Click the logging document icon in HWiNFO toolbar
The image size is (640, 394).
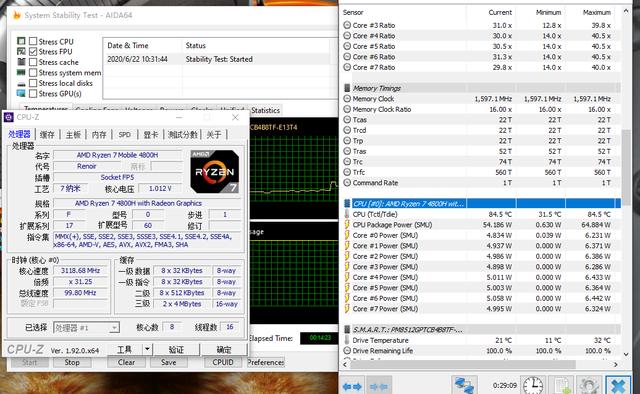[562, 385]
